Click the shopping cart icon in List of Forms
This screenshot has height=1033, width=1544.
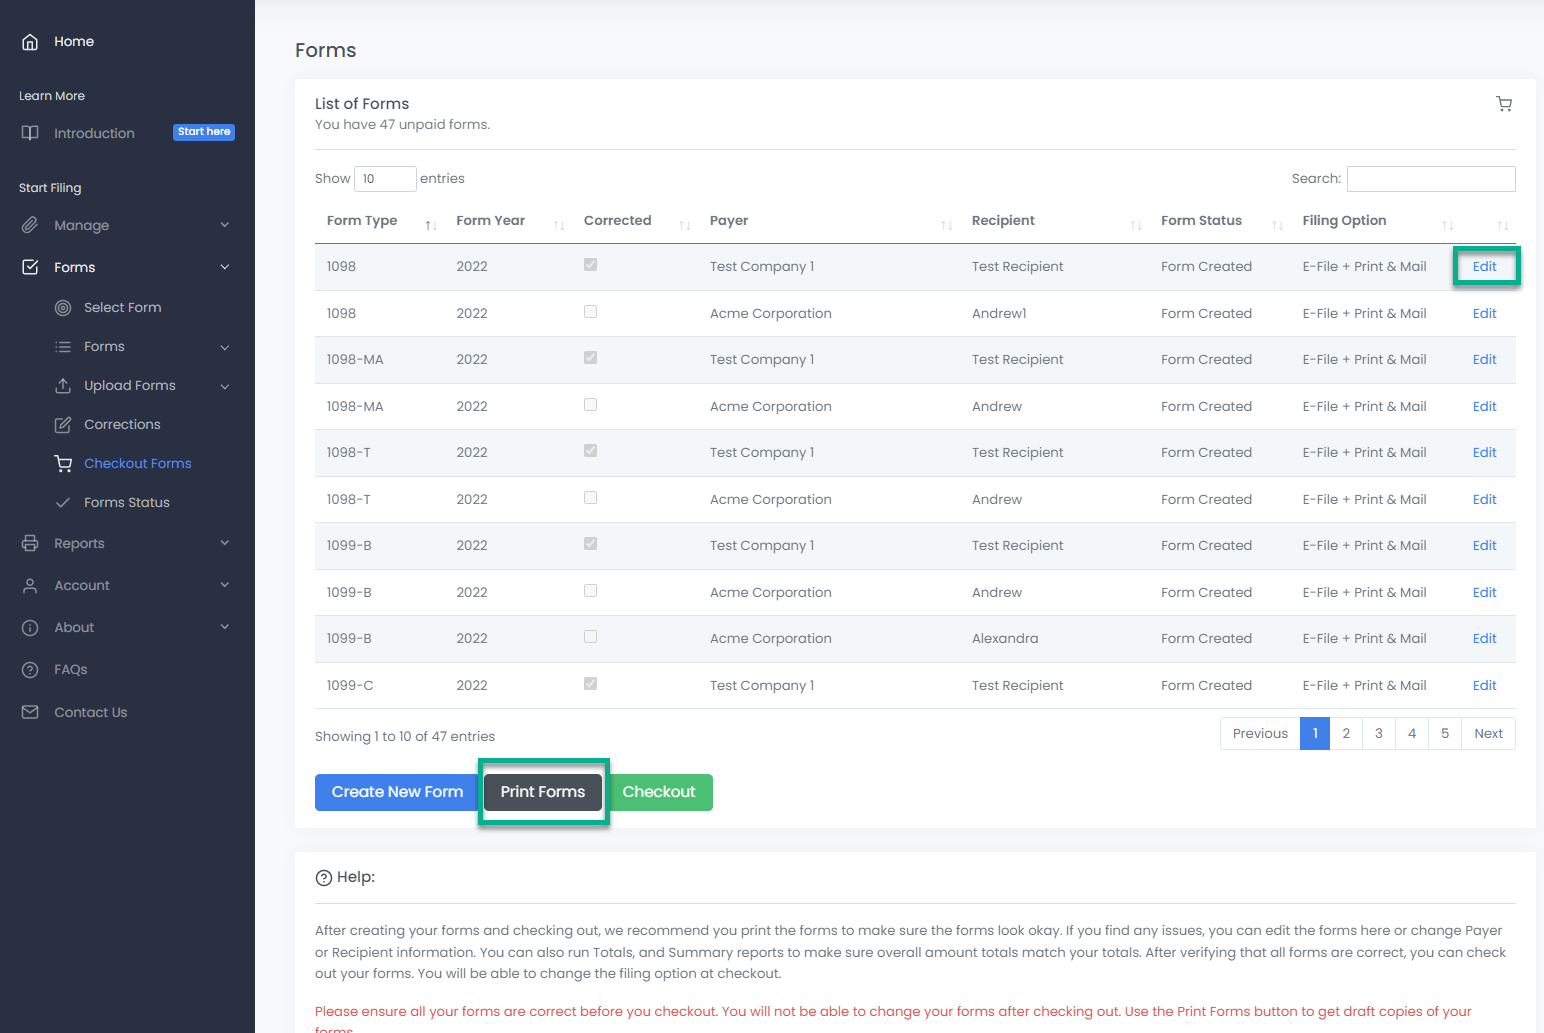click(1503, 104)
